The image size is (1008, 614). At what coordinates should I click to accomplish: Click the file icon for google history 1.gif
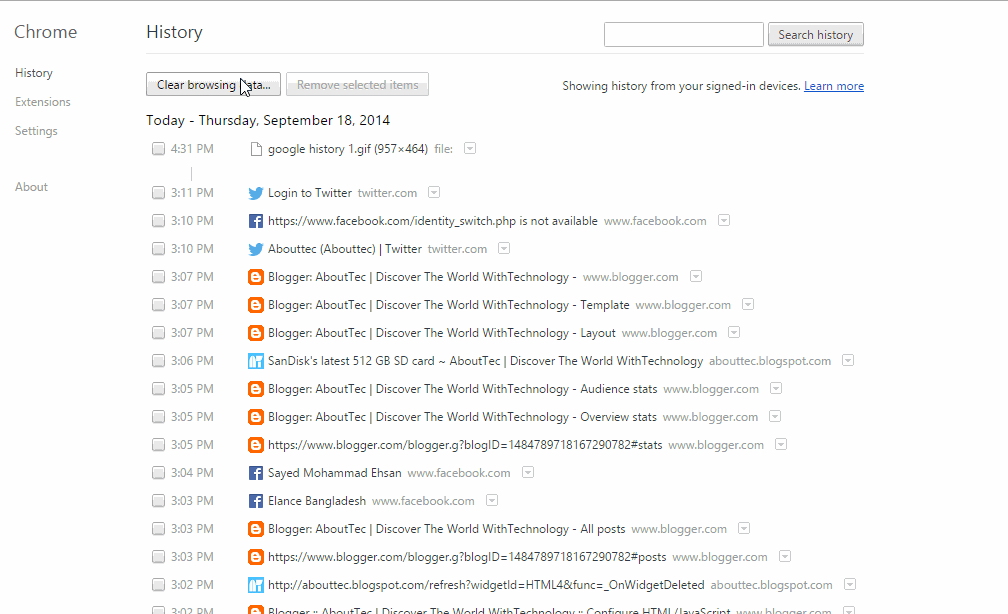tap(256, 149)
